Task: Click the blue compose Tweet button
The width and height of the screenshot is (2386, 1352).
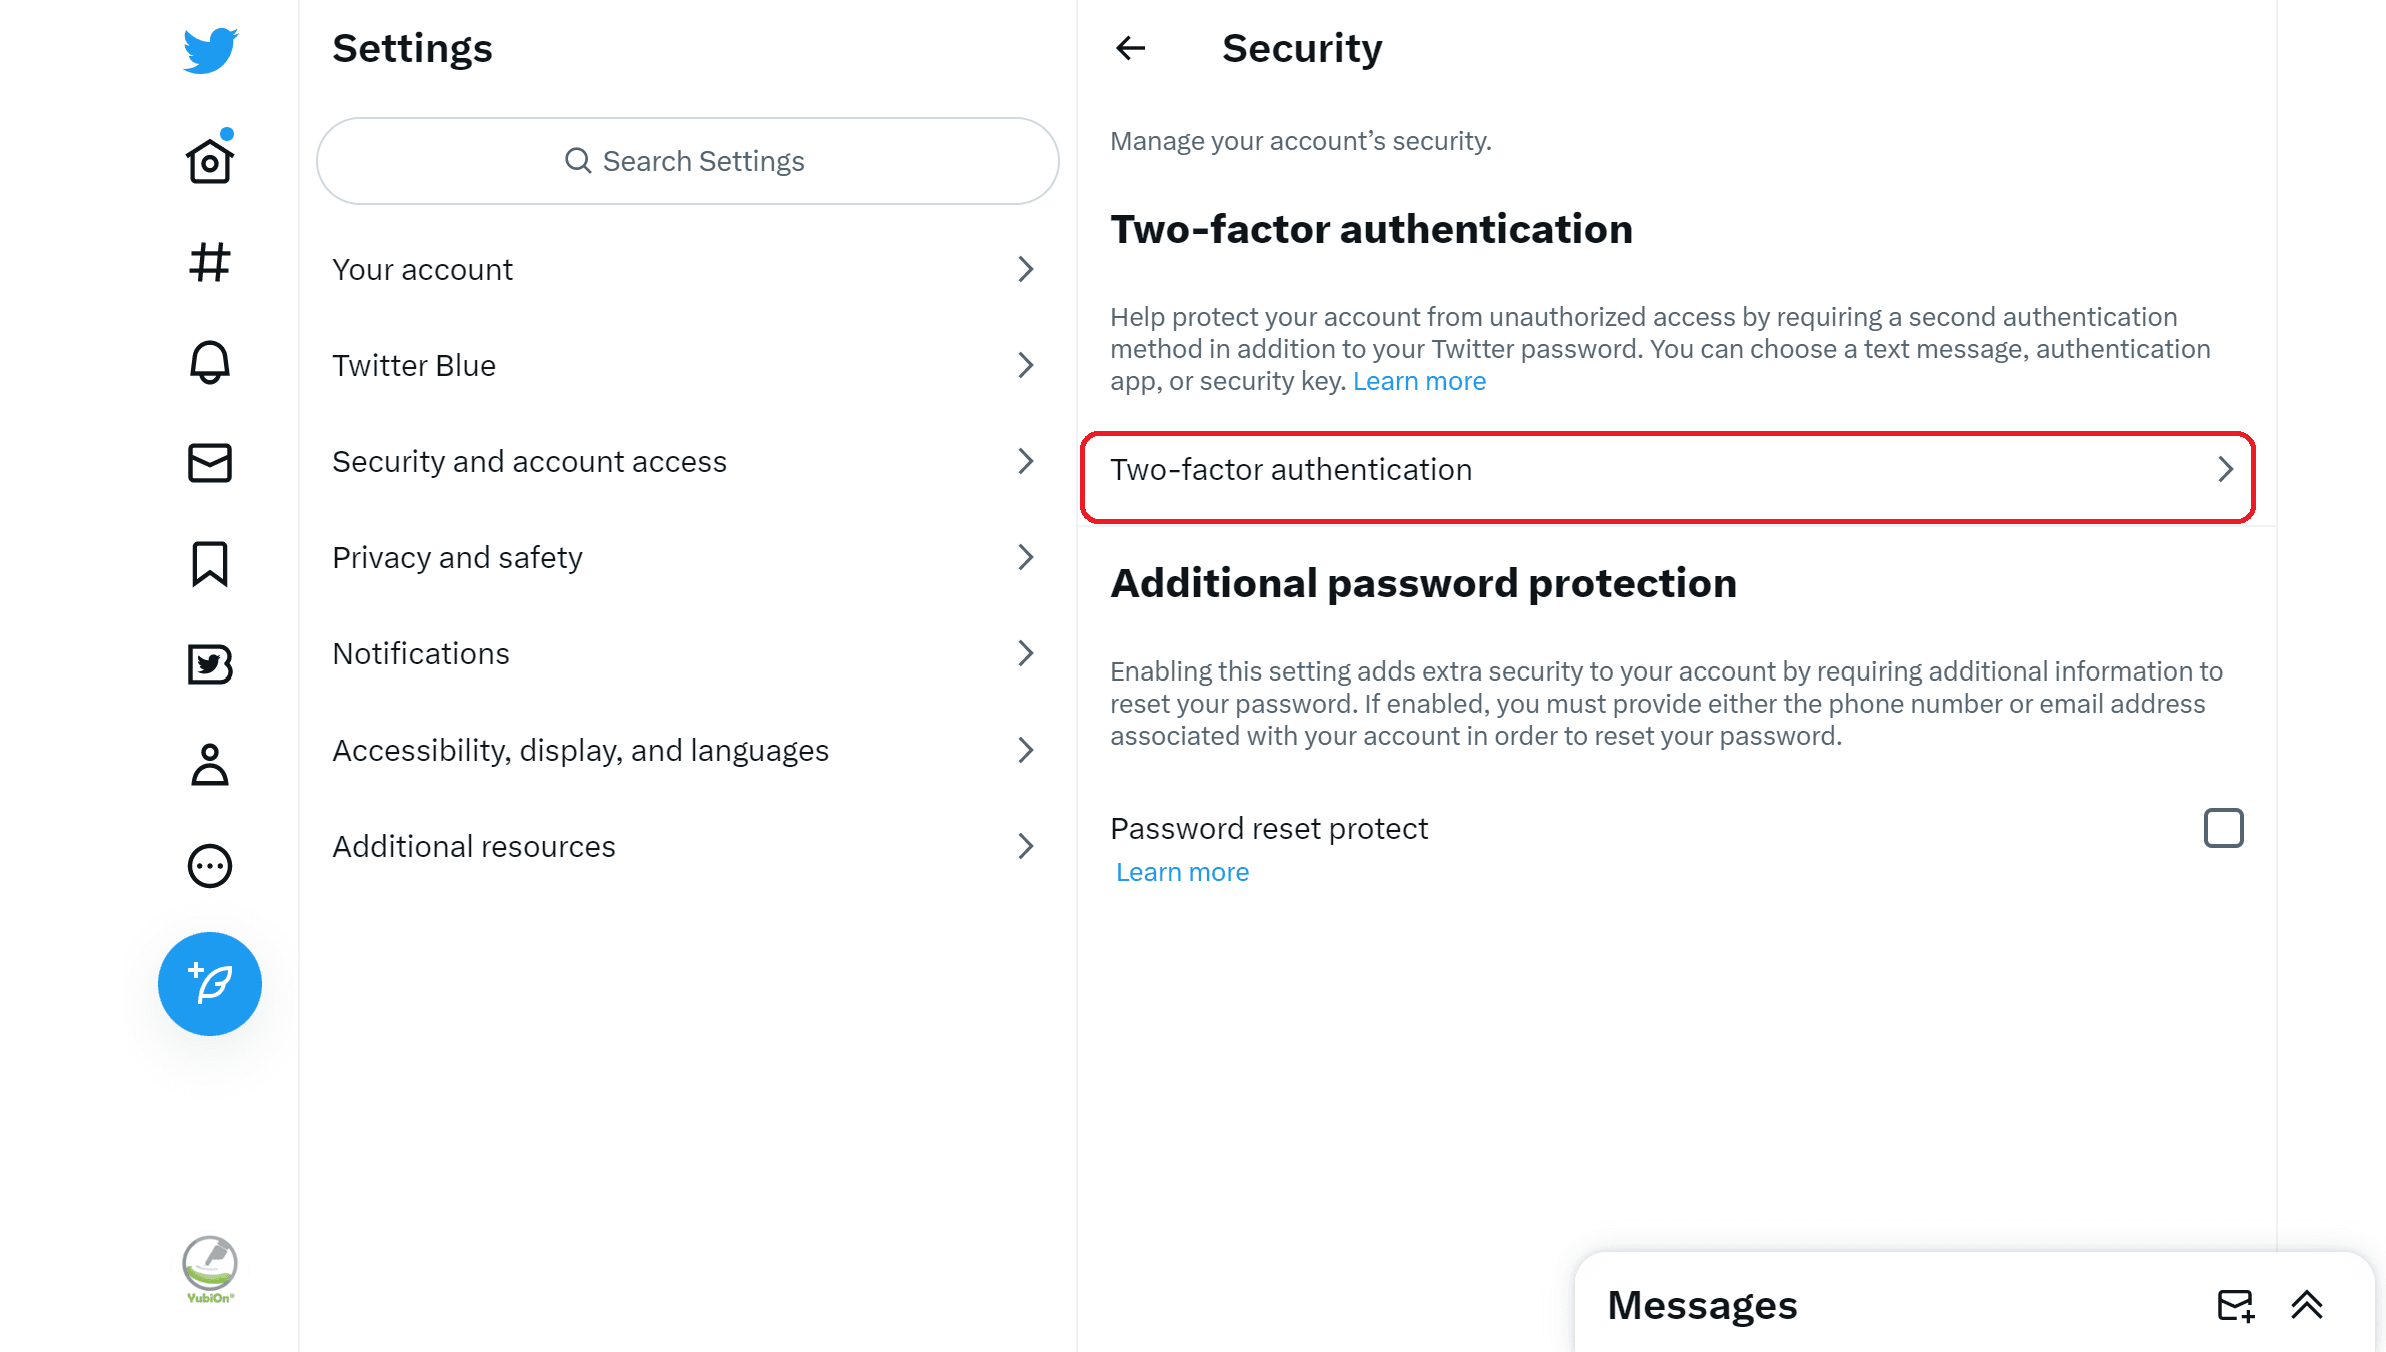Action: [x=210, y=984]
